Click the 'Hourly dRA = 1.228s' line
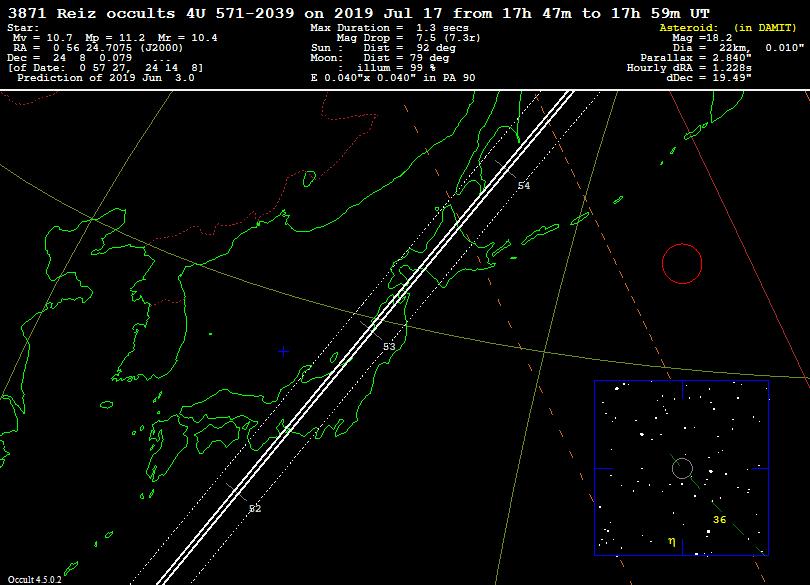 click(689, 68)
